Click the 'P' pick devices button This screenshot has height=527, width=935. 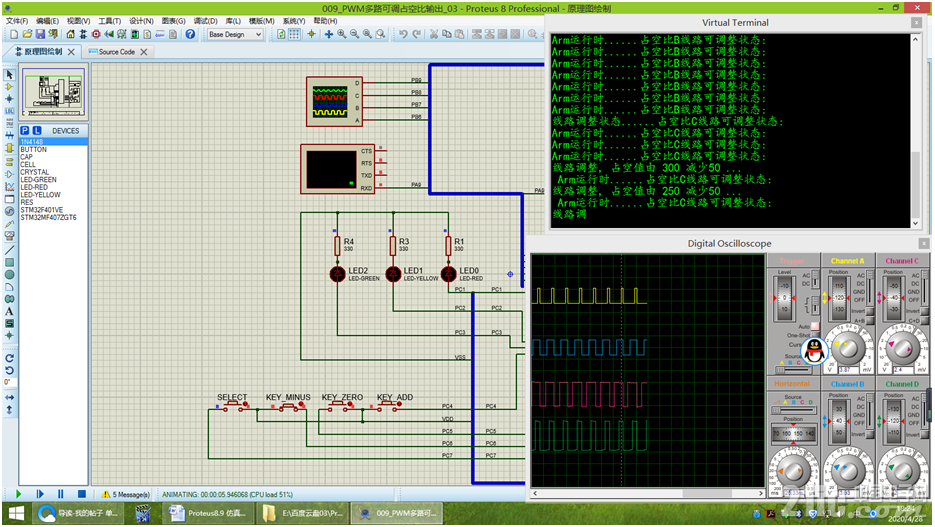[25, 131]
